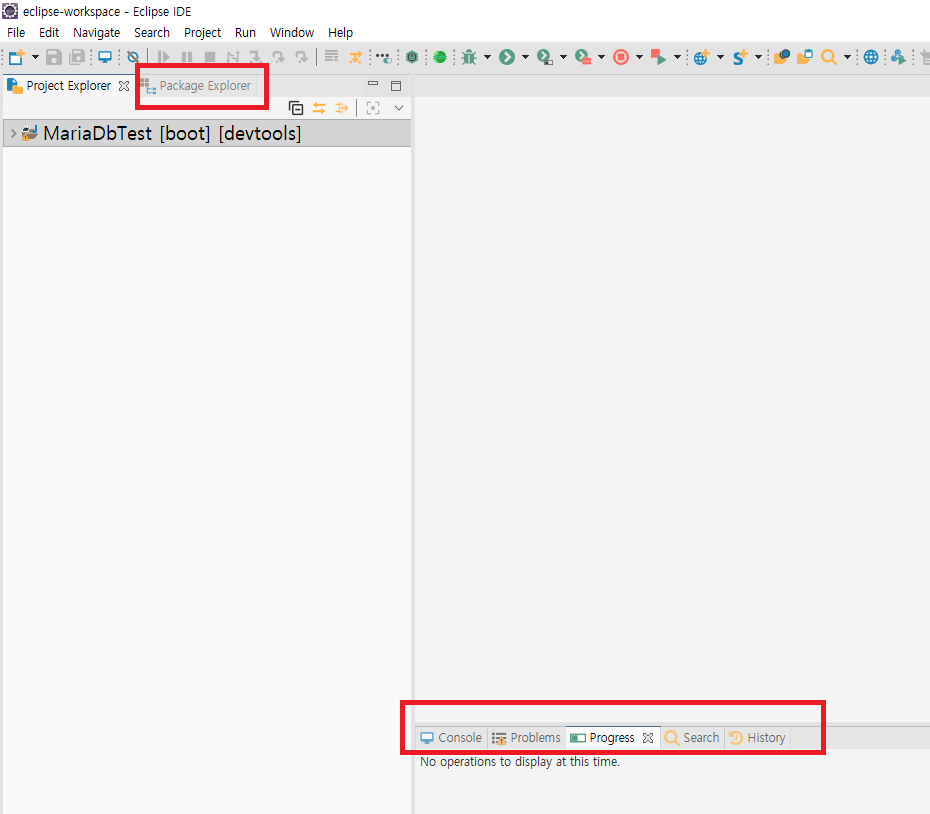Open the Relaunch dropdown arrow

[x=677, y=57]
